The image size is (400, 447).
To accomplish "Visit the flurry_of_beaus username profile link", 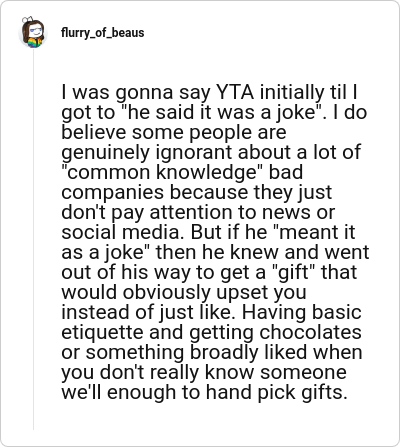I will click(102, 33).
